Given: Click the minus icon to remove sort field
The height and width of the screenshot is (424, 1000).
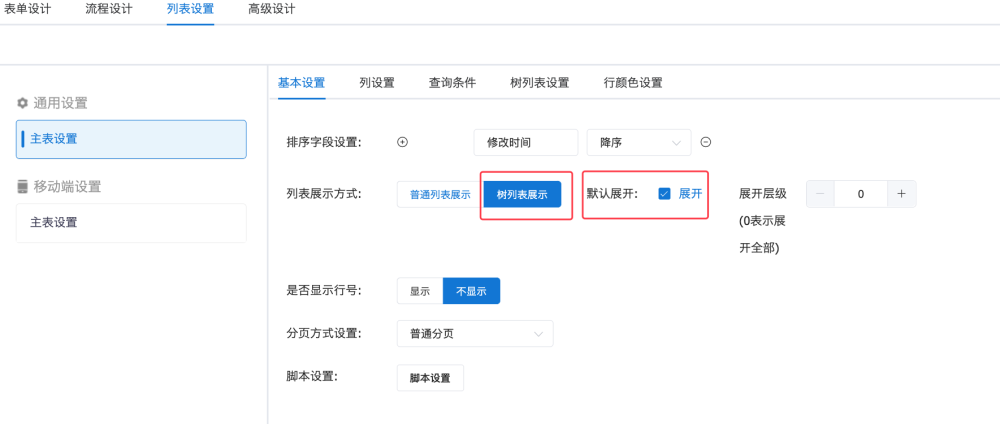Looking at the screenshot, I should point(705,142).
